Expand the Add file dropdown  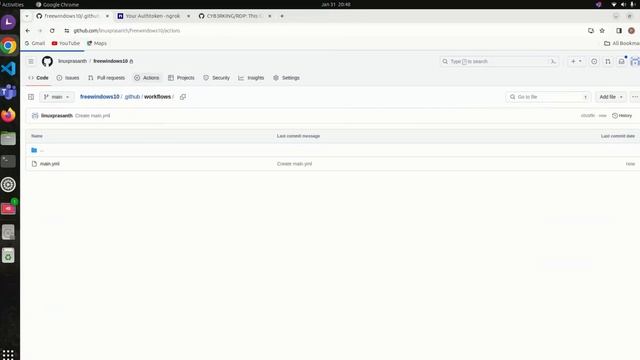(x=611, y=97)
